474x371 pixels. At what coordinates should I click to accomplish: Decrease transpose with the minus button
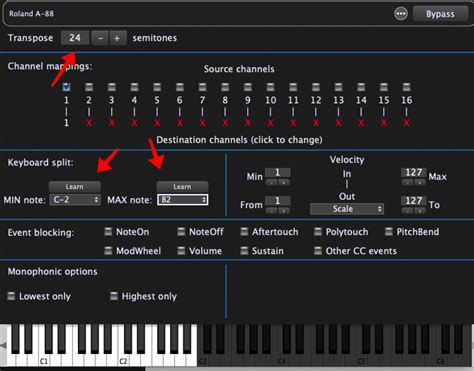(x=100, y=38)
